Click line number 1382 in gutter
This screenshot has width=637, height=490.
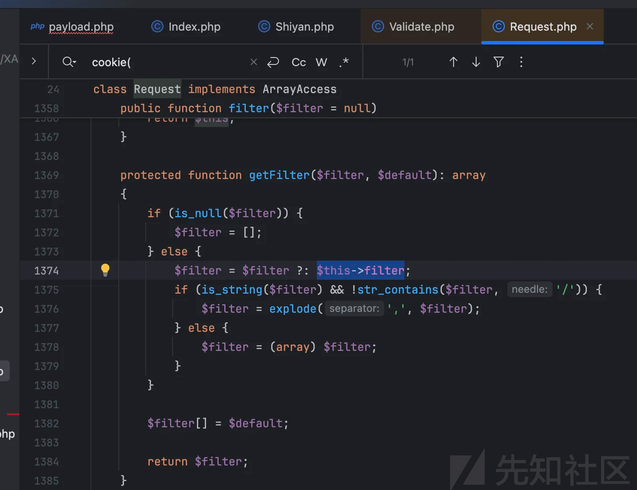pyautogui.click(x=46, y=423)
